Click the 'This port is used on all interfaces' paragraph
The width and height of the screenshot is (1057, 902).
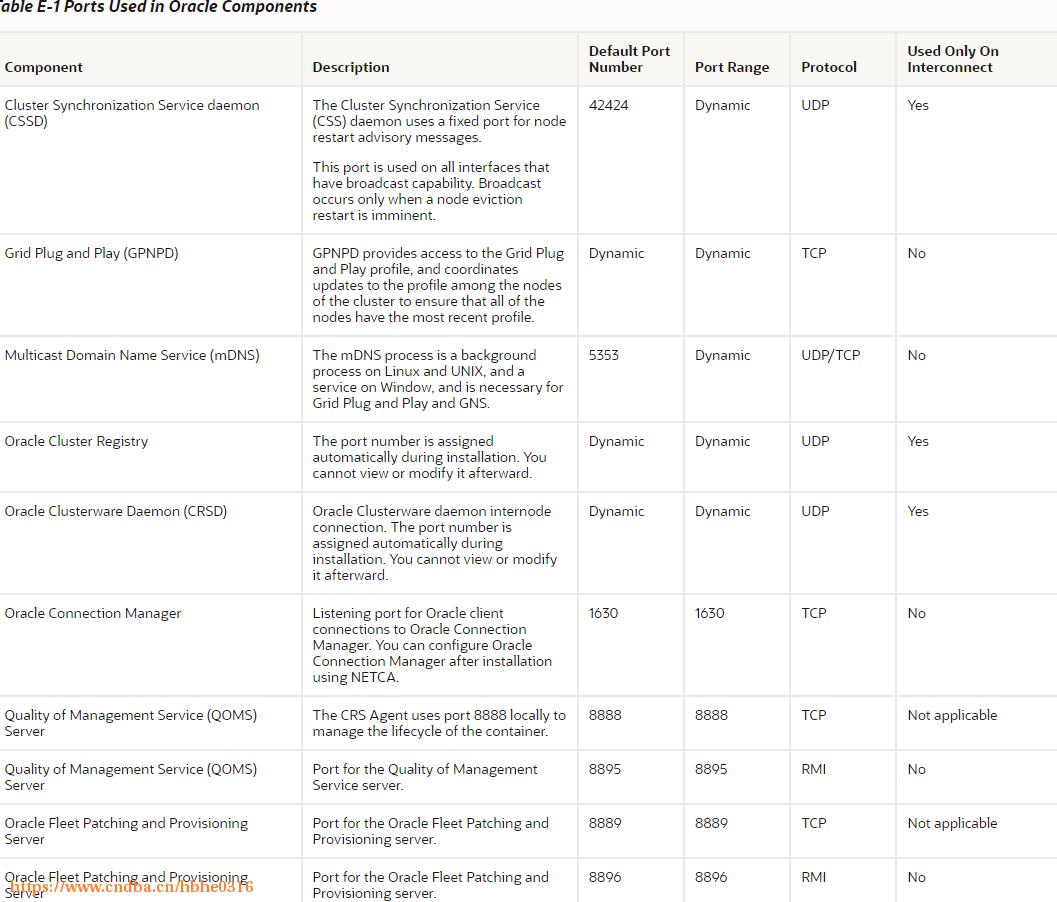tap(431, 191)
